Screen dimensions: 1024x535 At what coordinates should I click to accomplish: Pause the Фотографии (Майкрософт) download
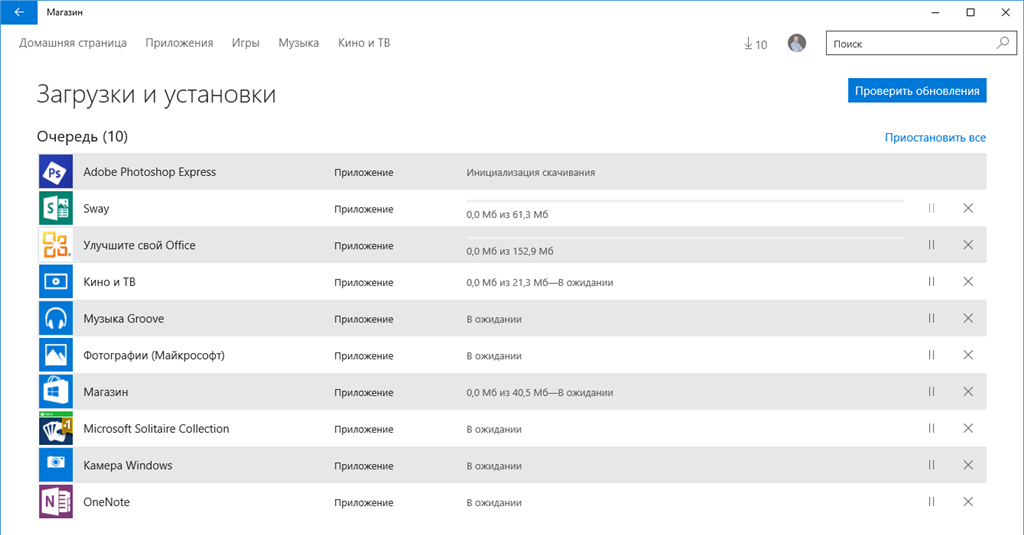point(931,355)
